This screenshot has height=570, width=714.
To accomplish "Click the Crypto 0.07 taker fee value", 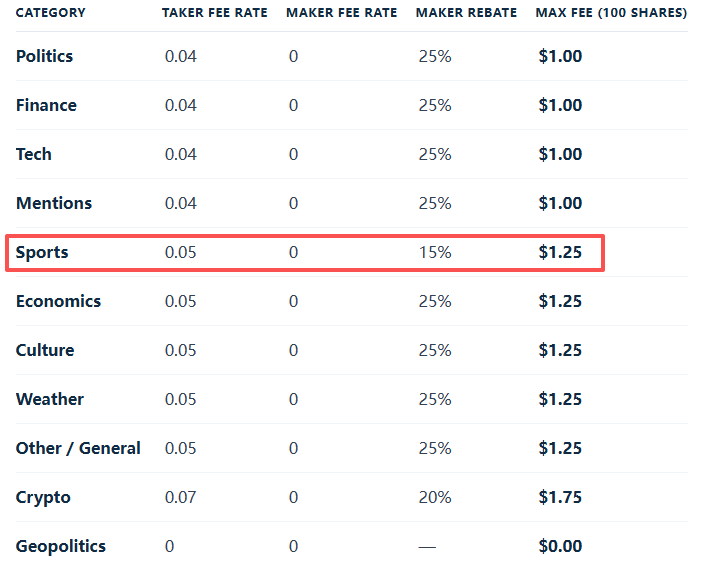I will click(180, 497).
